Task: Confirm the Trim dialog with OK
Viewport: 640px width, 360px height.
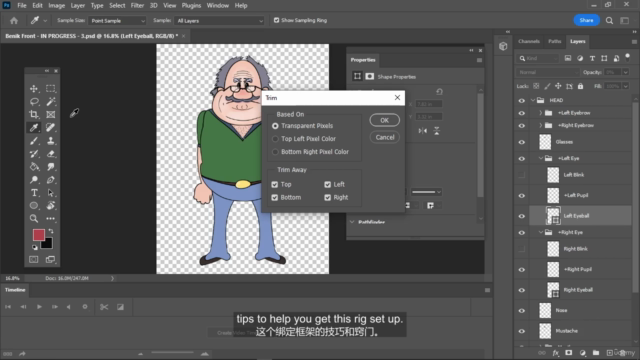Action: [x=384, y=120]
